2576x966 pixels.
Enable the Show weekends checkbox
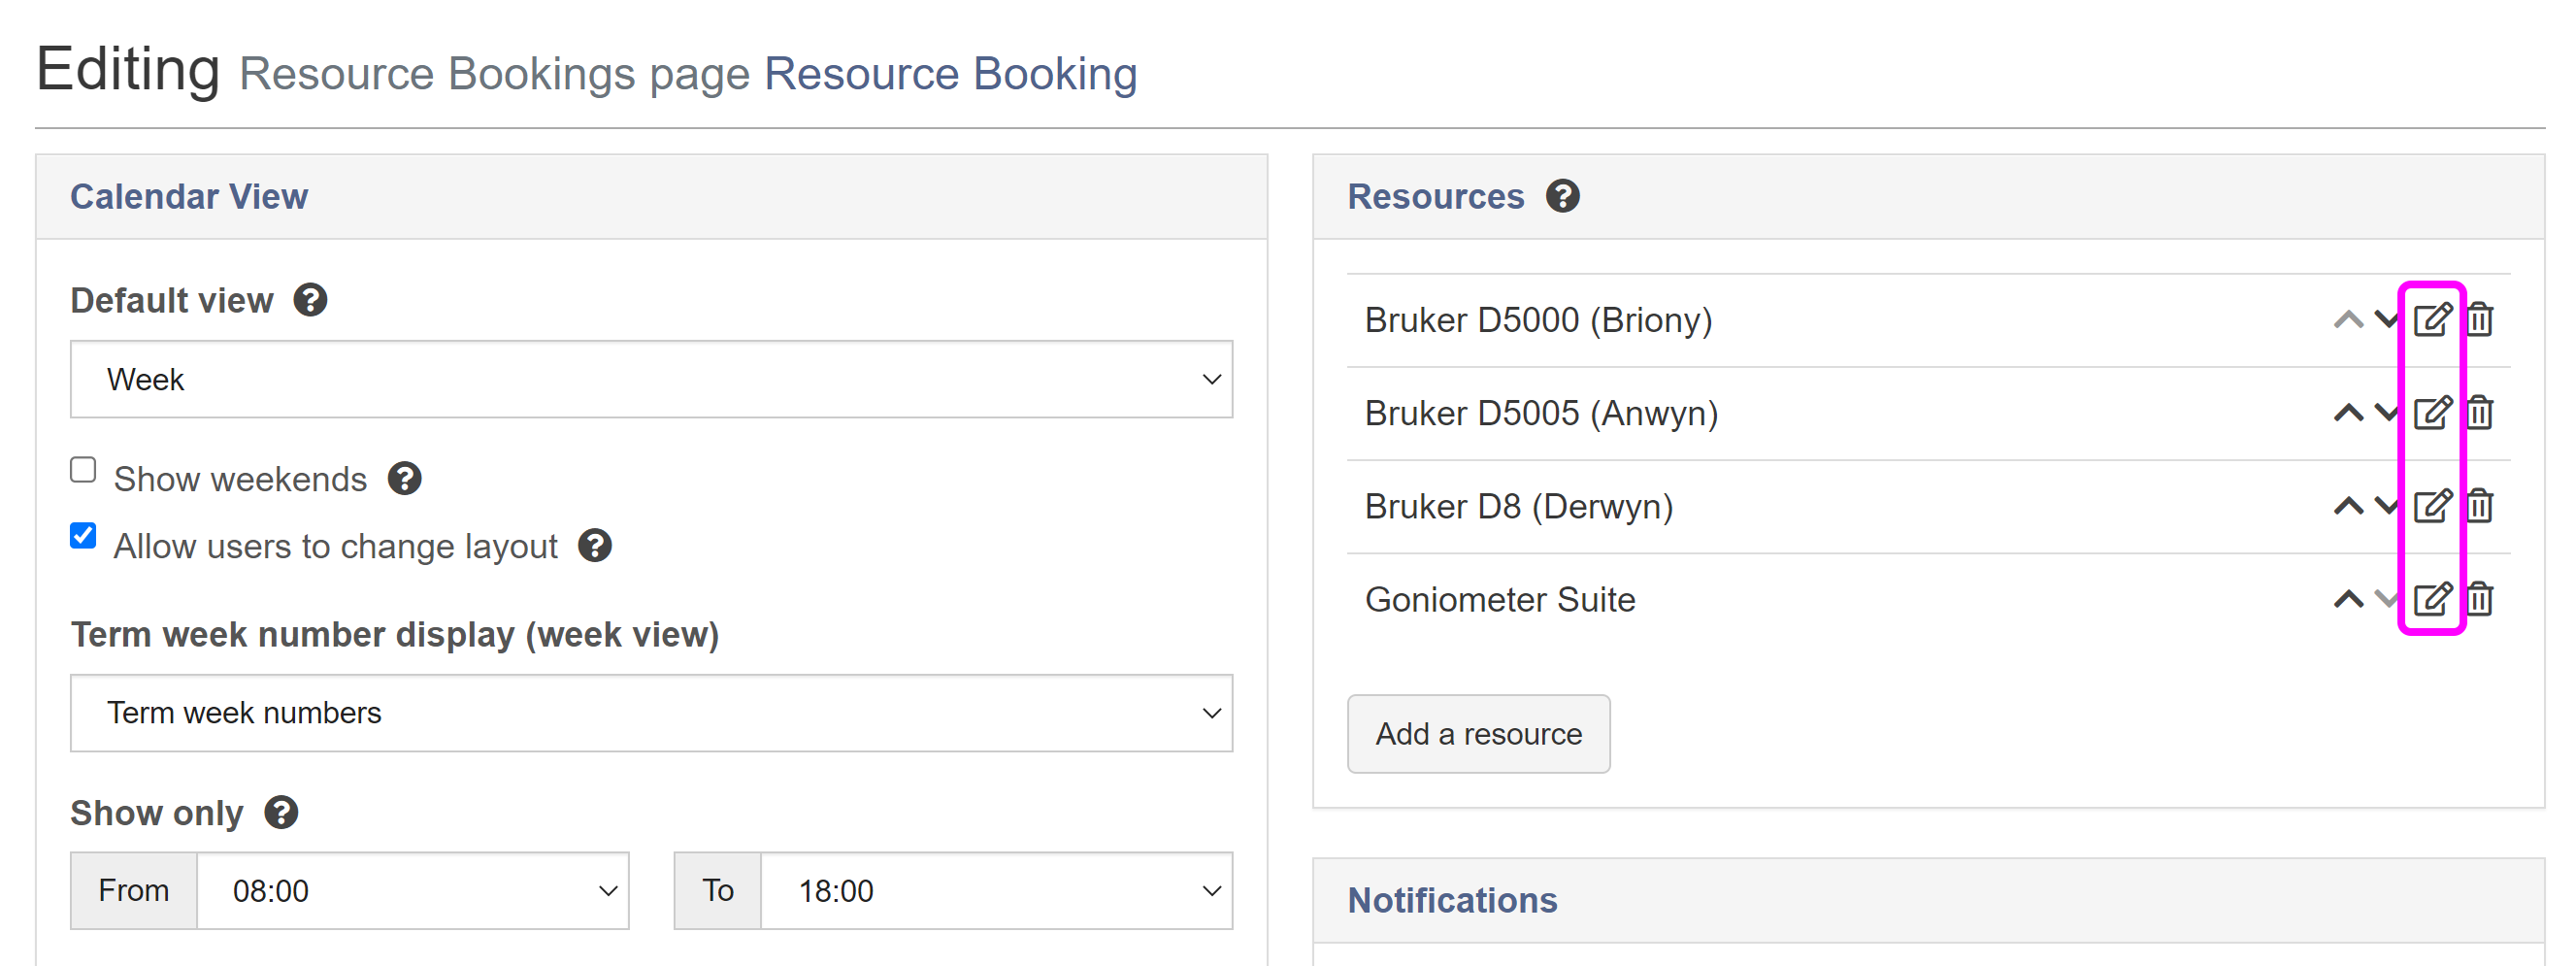click(x=83, y=470)
